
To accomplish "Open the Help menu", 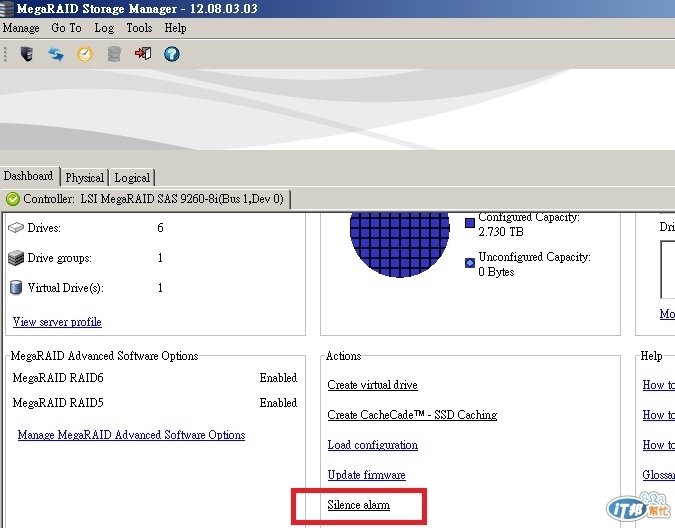I will (x=175, y=28).
